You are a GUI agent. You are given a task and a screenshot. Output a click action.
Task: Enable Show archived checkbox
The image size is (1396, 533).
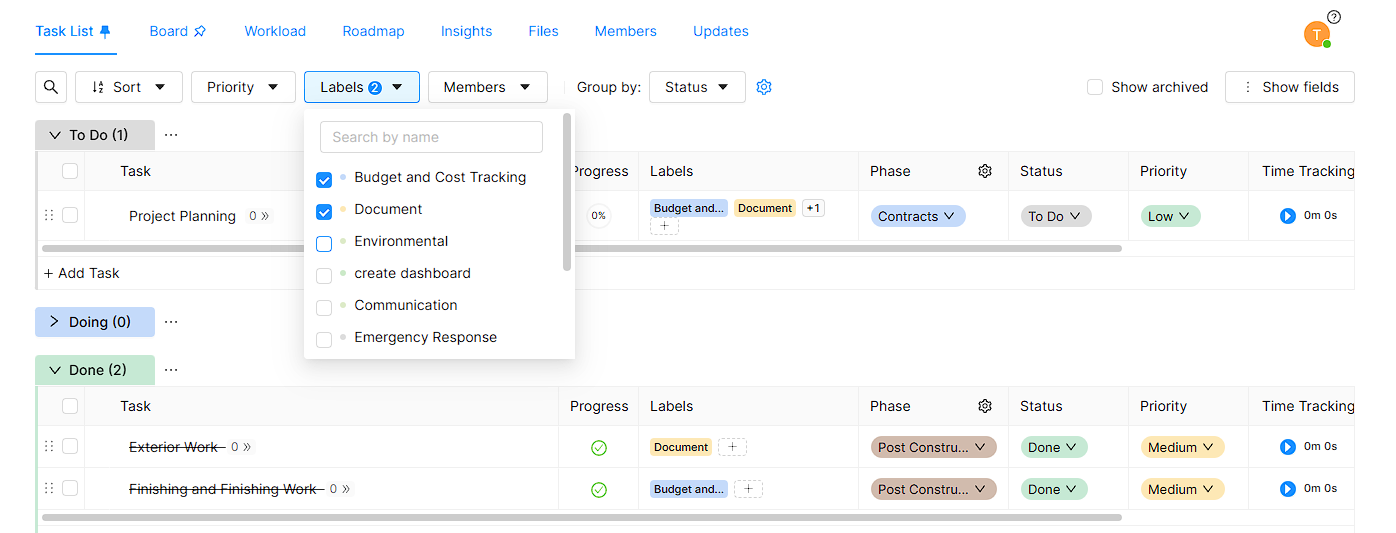[1095, 87]
